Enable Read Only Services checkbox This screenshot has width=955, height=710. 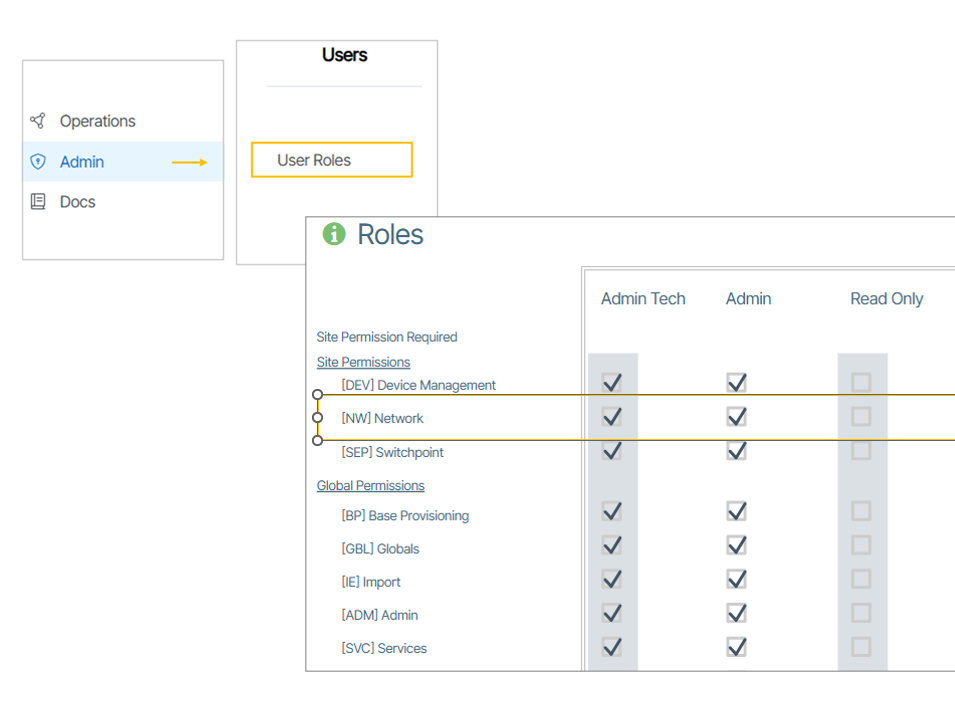click(861, 647)
